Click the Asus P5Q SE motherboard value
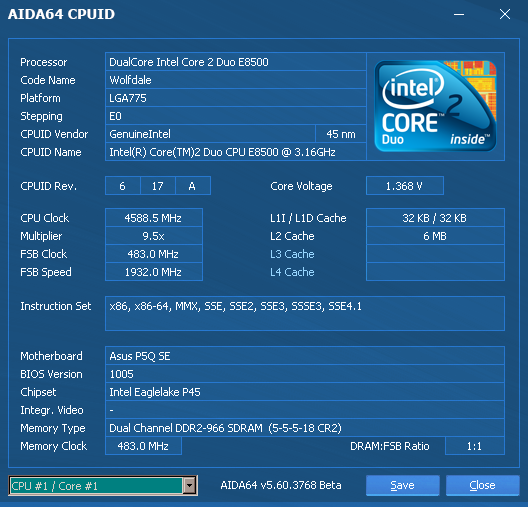The height and width of the screenshot is (507, 528). [x=305, y=356]
